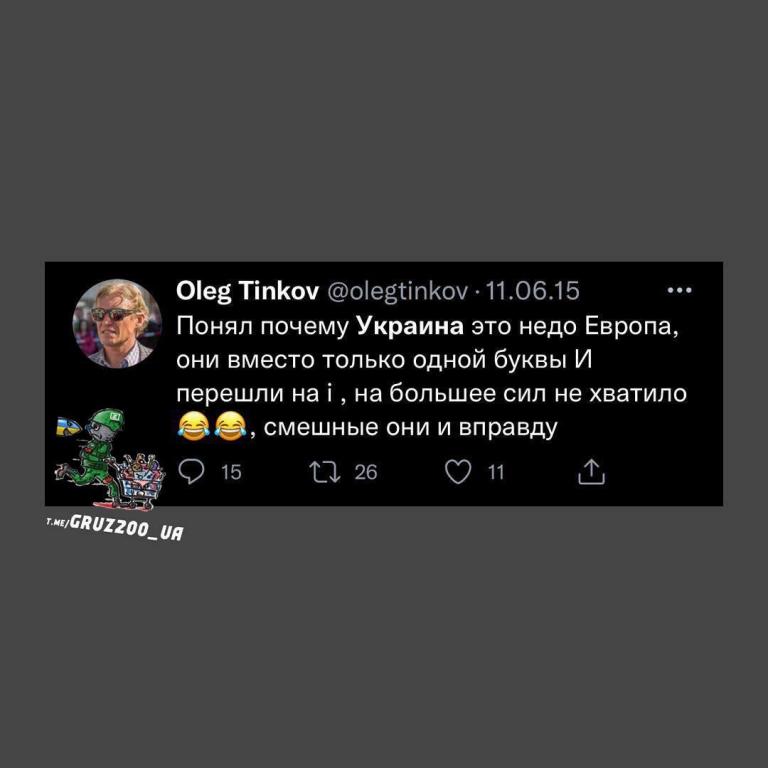This screenshot has height=768, width=768.
Task: Click the Oleg Tinkov display name
Action: [x=247, y=291]
